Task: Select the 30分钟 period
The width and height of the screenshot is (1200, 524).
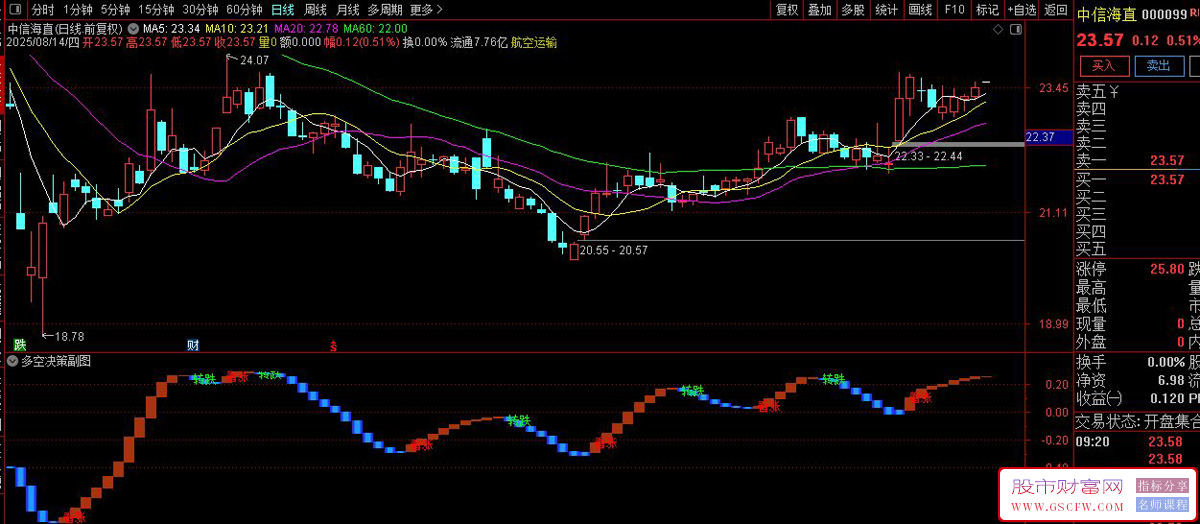Action: tap(200, 9)
